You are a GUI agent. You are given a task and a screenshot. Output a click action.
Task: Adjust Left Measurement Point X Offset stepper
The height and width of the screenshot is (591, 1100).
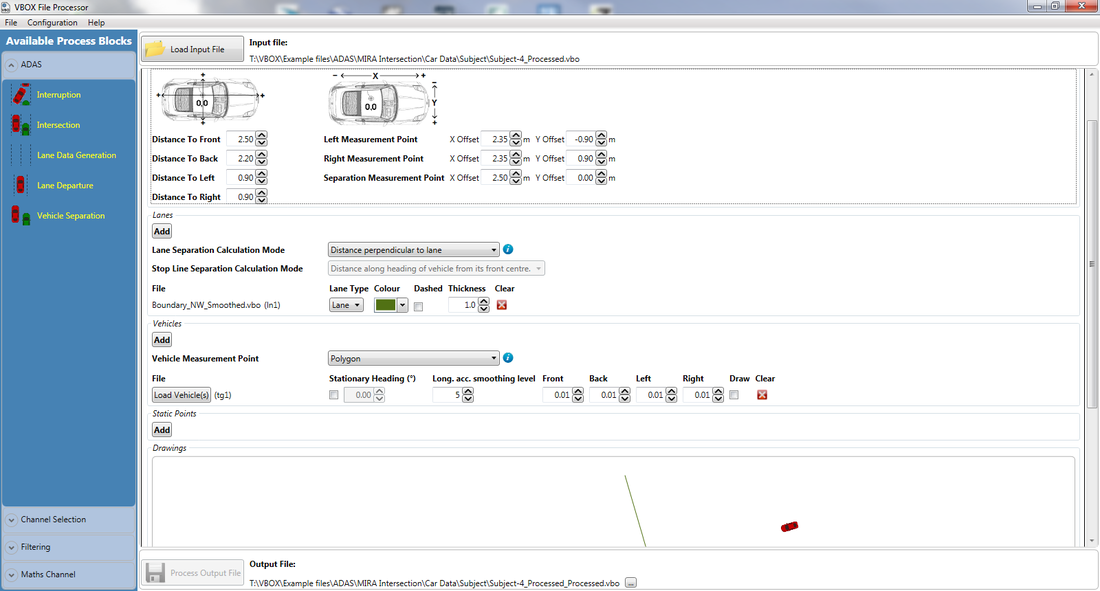point(516,139)
